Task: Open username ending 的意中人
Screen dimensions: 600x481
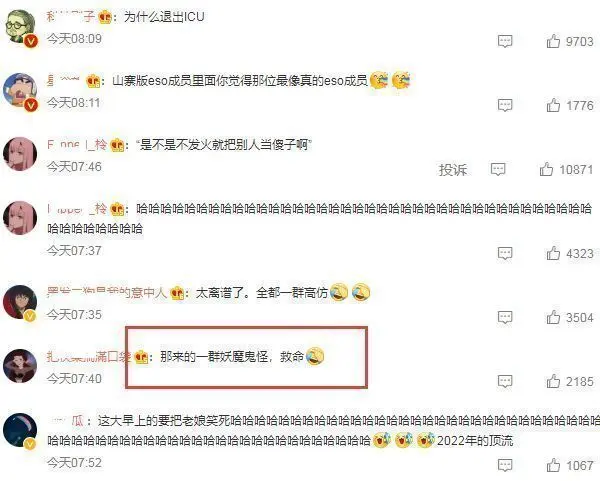Action: [x=107, y=293]
